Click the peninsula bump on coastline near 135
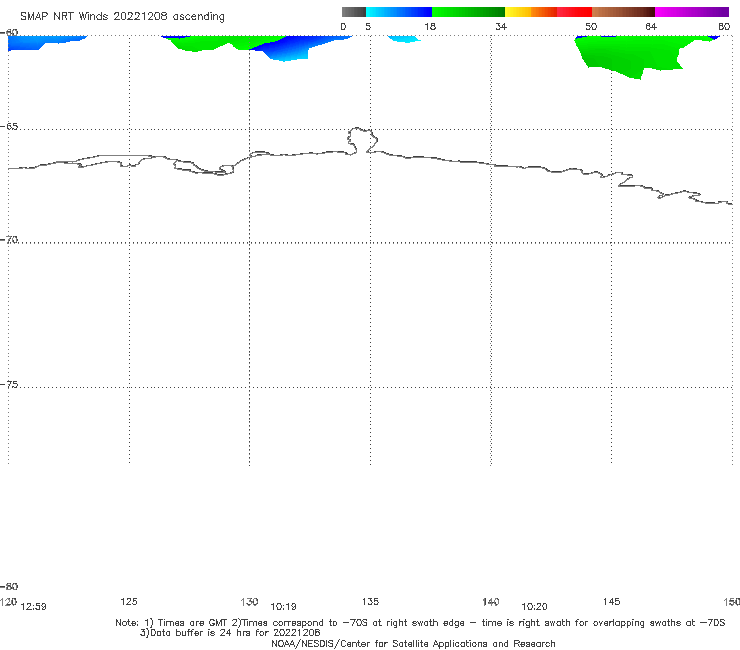 pyautogui.click(x=362, y=140)
